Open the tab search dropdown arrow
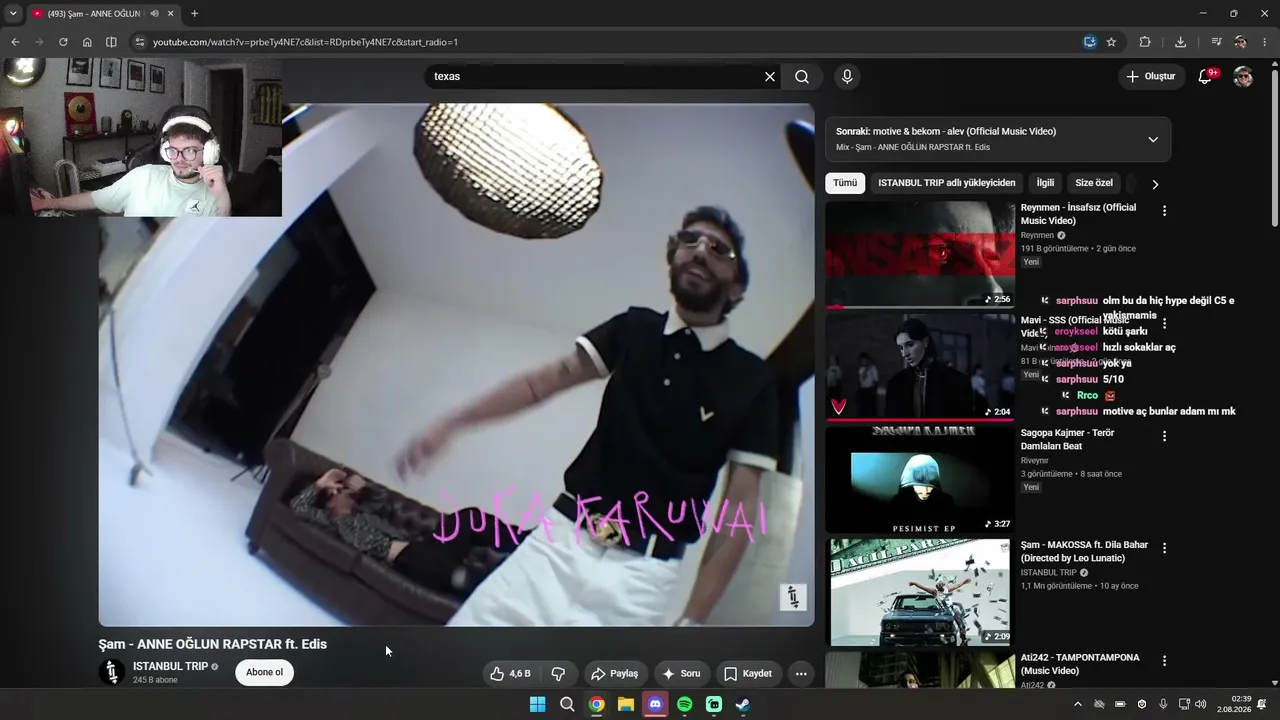1280x720 pixels. click(x=13, y=14)
